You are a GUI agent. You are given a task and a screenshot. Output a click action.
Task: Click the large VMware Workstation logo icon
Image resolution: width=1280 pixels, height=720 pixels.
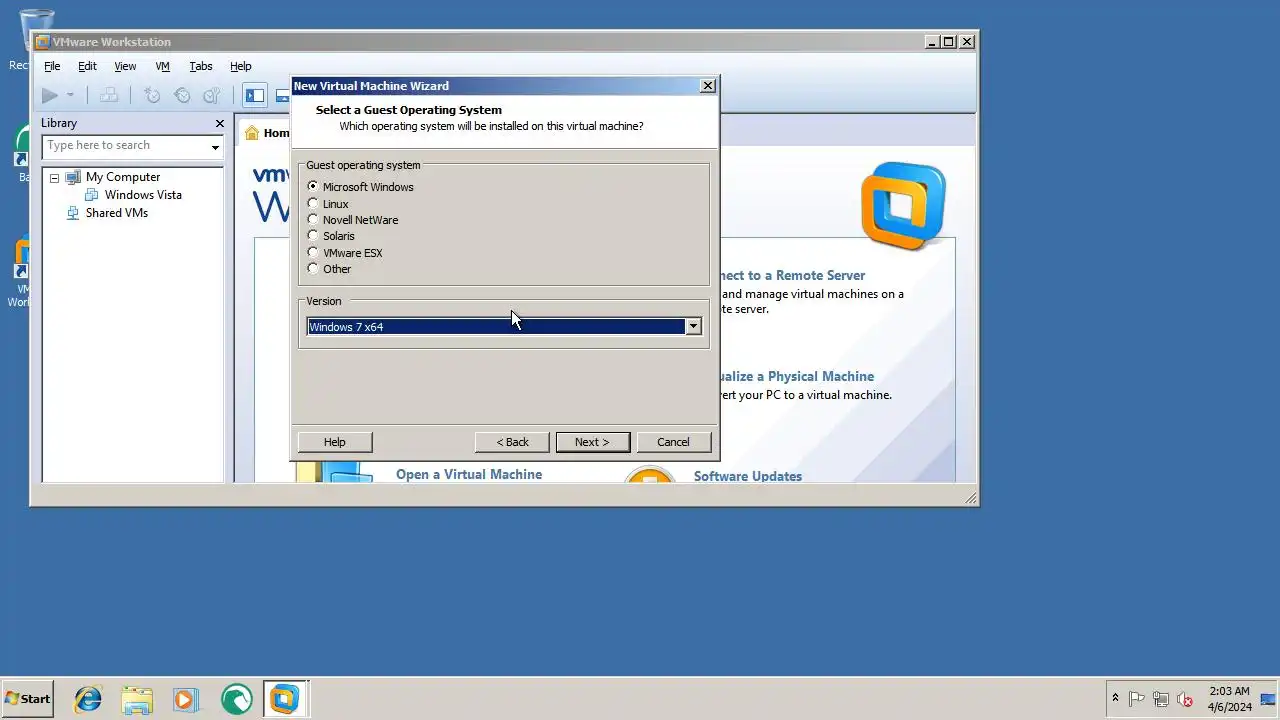[903, 205]
